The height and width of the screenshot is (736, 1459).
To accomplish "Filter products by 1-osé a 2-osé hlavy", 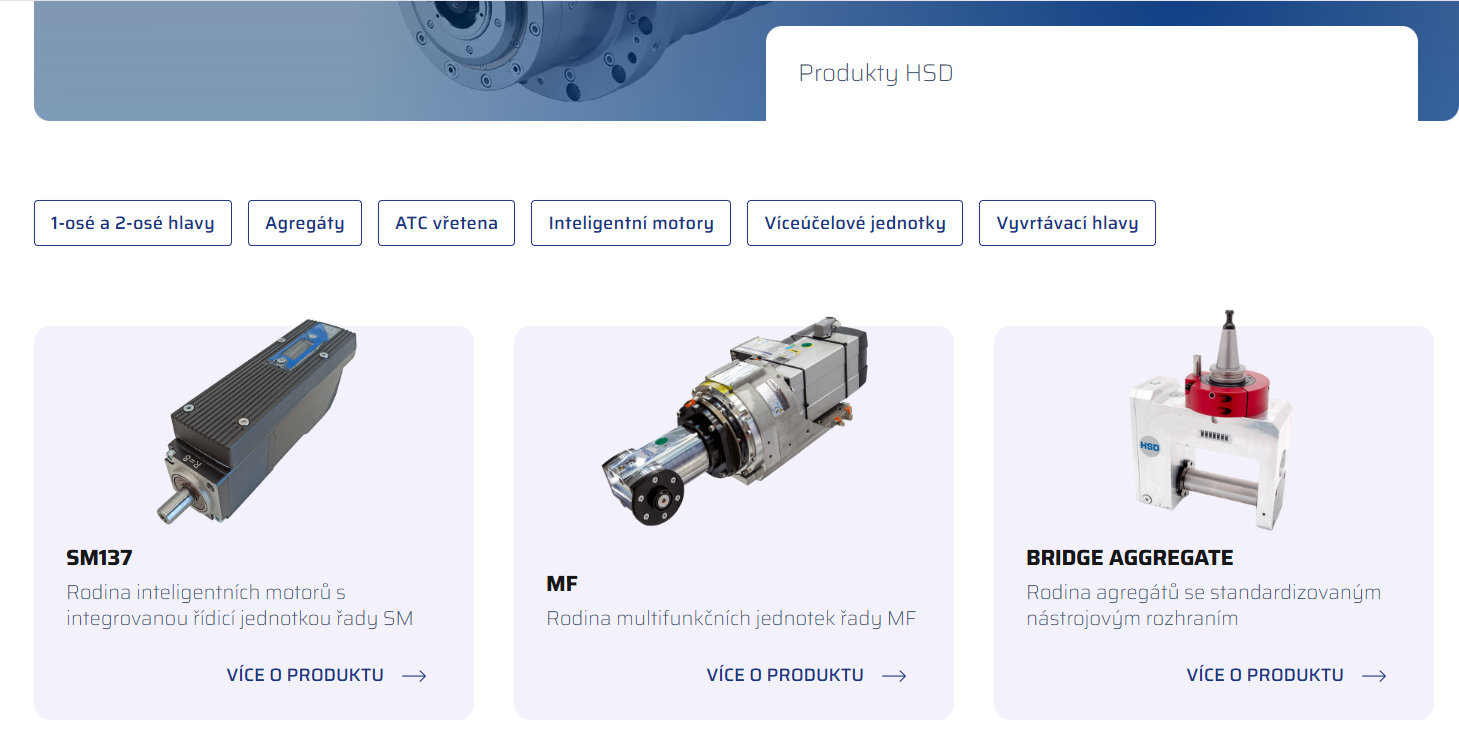I will tap(133, 223).
